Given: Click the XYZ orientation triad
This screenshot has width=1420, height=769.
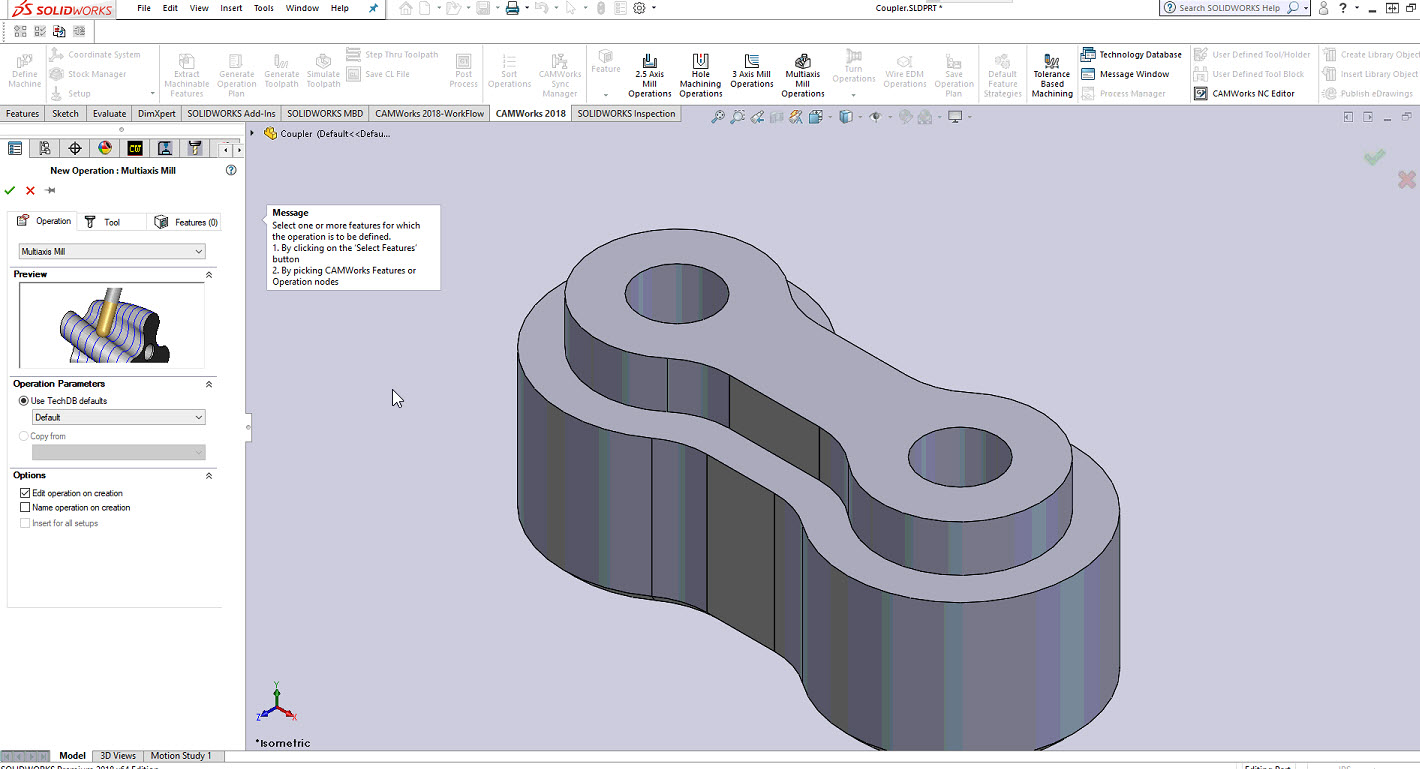Looking at the screenshot, I should 276,704.
